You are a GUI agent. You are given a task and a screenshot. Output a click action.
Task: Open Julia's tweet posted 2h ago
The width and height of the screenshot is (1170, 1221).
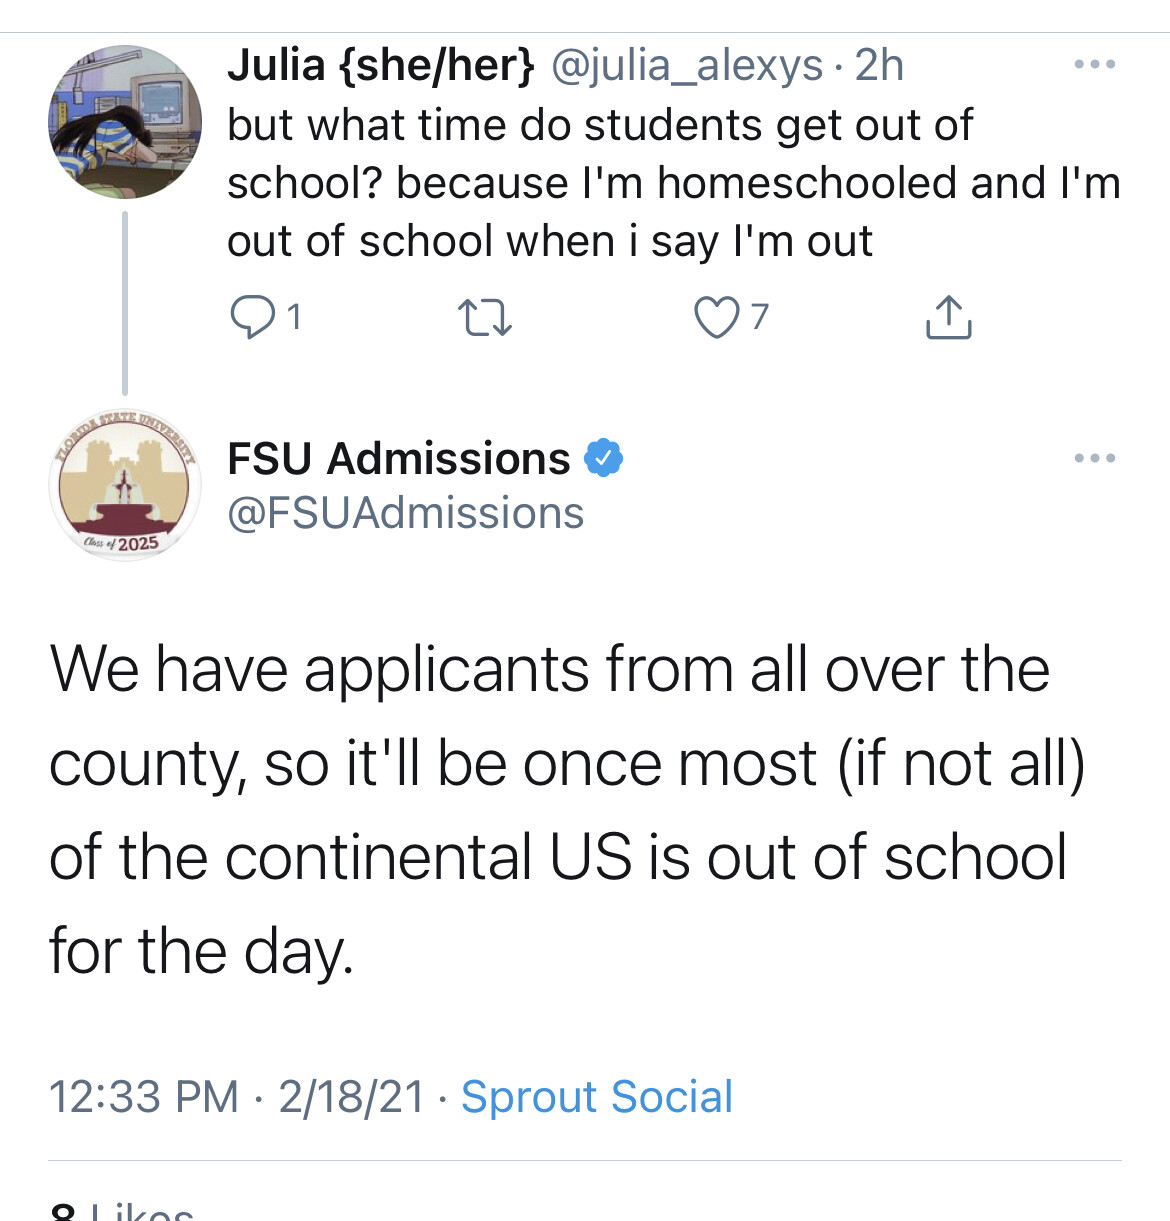coord(880,66)
